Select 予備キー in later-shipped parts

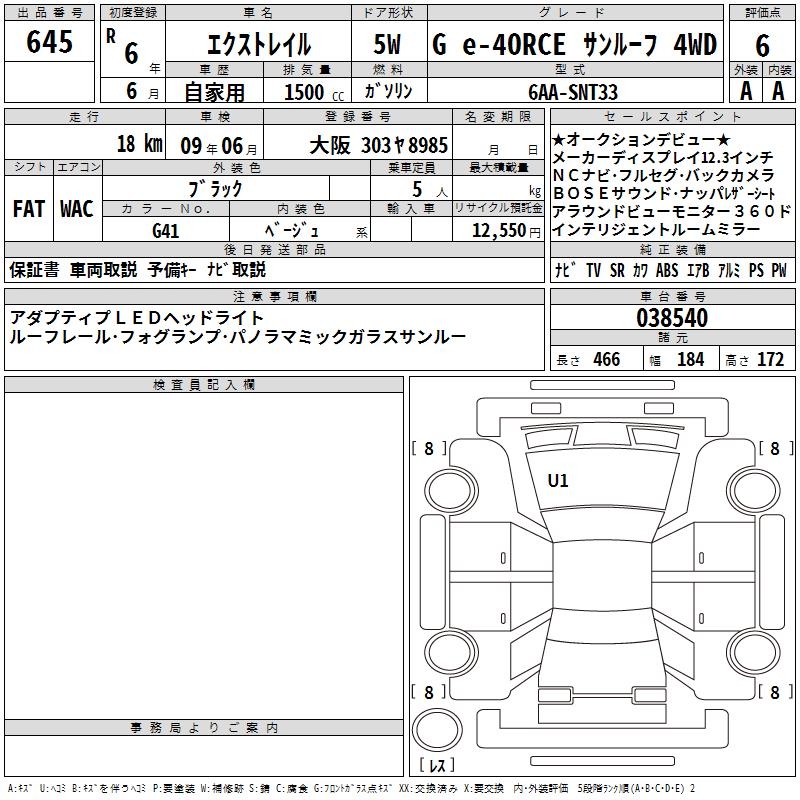coord(172,270)
